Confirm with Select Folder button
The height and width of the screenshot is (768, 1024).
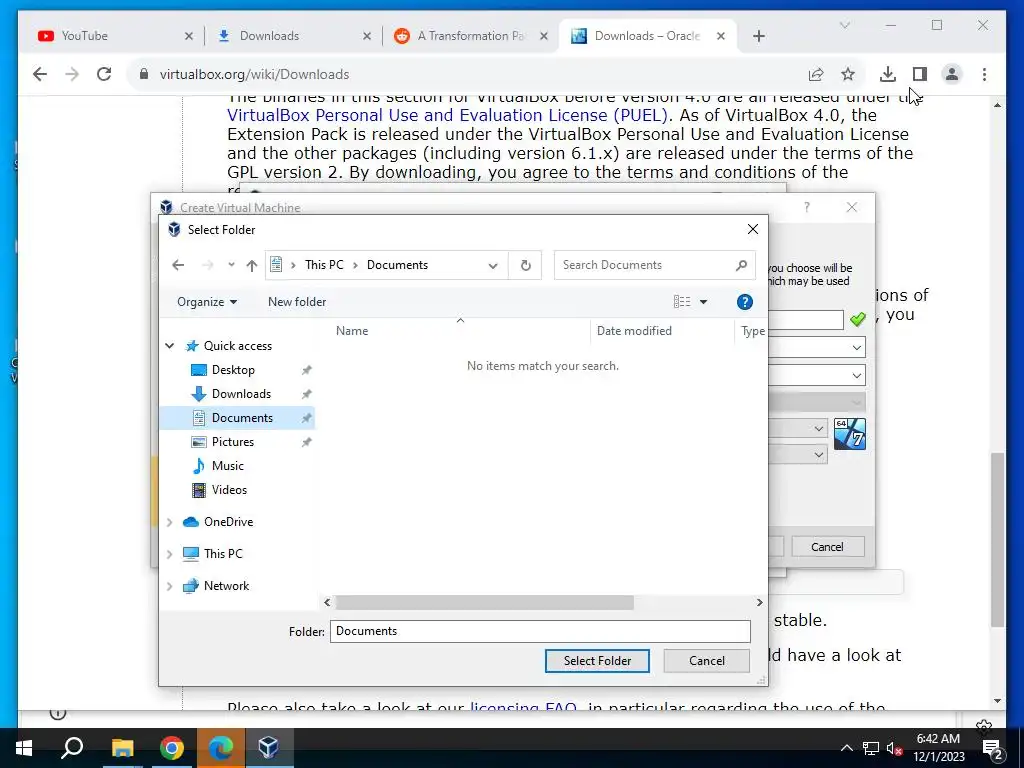(597, 661)
